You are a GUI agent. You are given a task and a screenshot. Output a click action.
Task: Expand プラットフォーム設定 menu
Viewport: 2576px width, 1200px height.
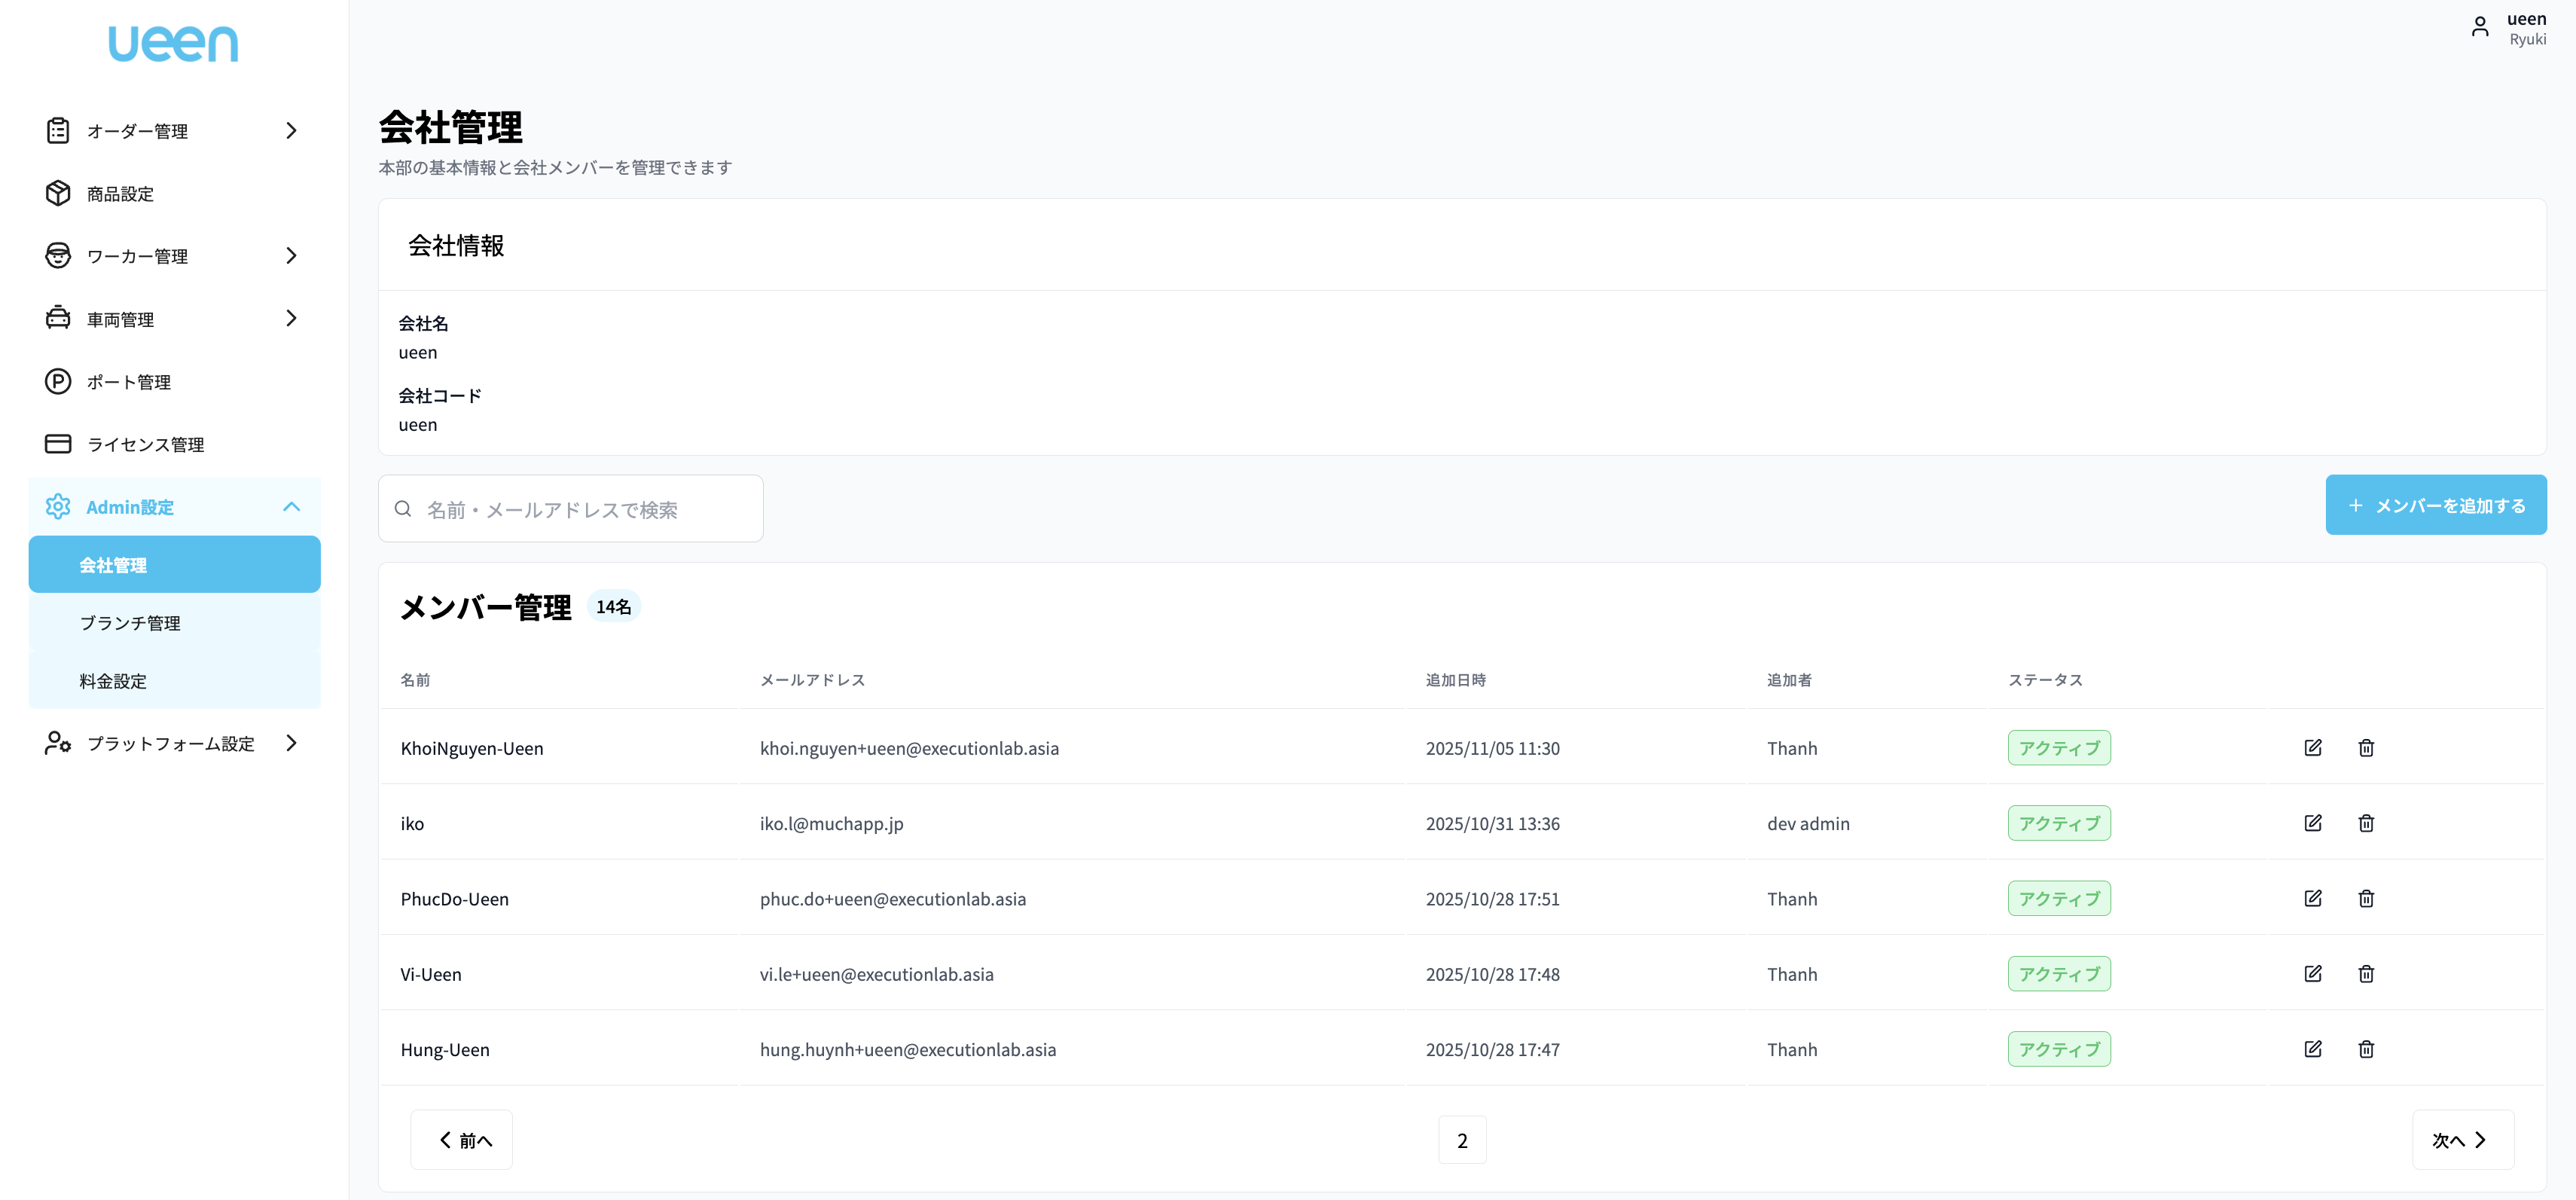pos(291,743)
